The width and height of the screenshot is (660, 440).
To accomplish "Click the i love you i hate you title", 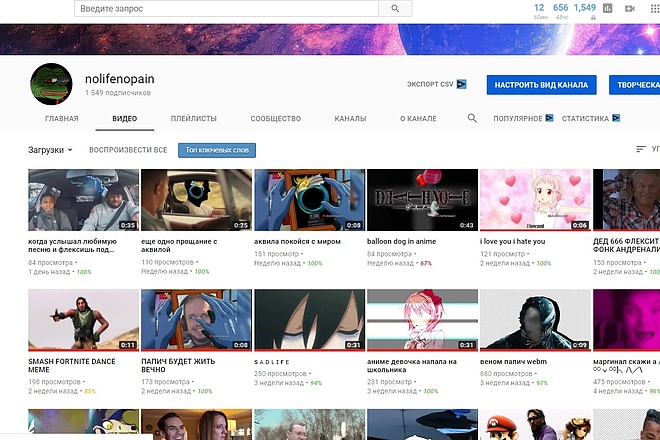I will click(513, 242).
